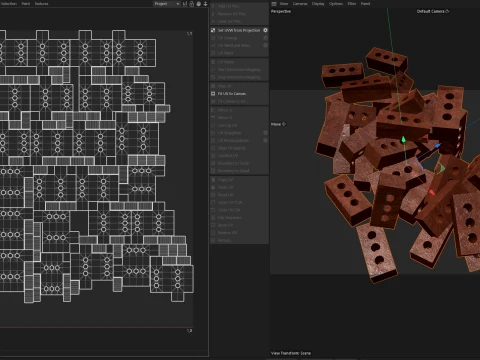Open the viewport Filter menu
The width and height of the screenshot is (480, 360).
tap(352, 4)
